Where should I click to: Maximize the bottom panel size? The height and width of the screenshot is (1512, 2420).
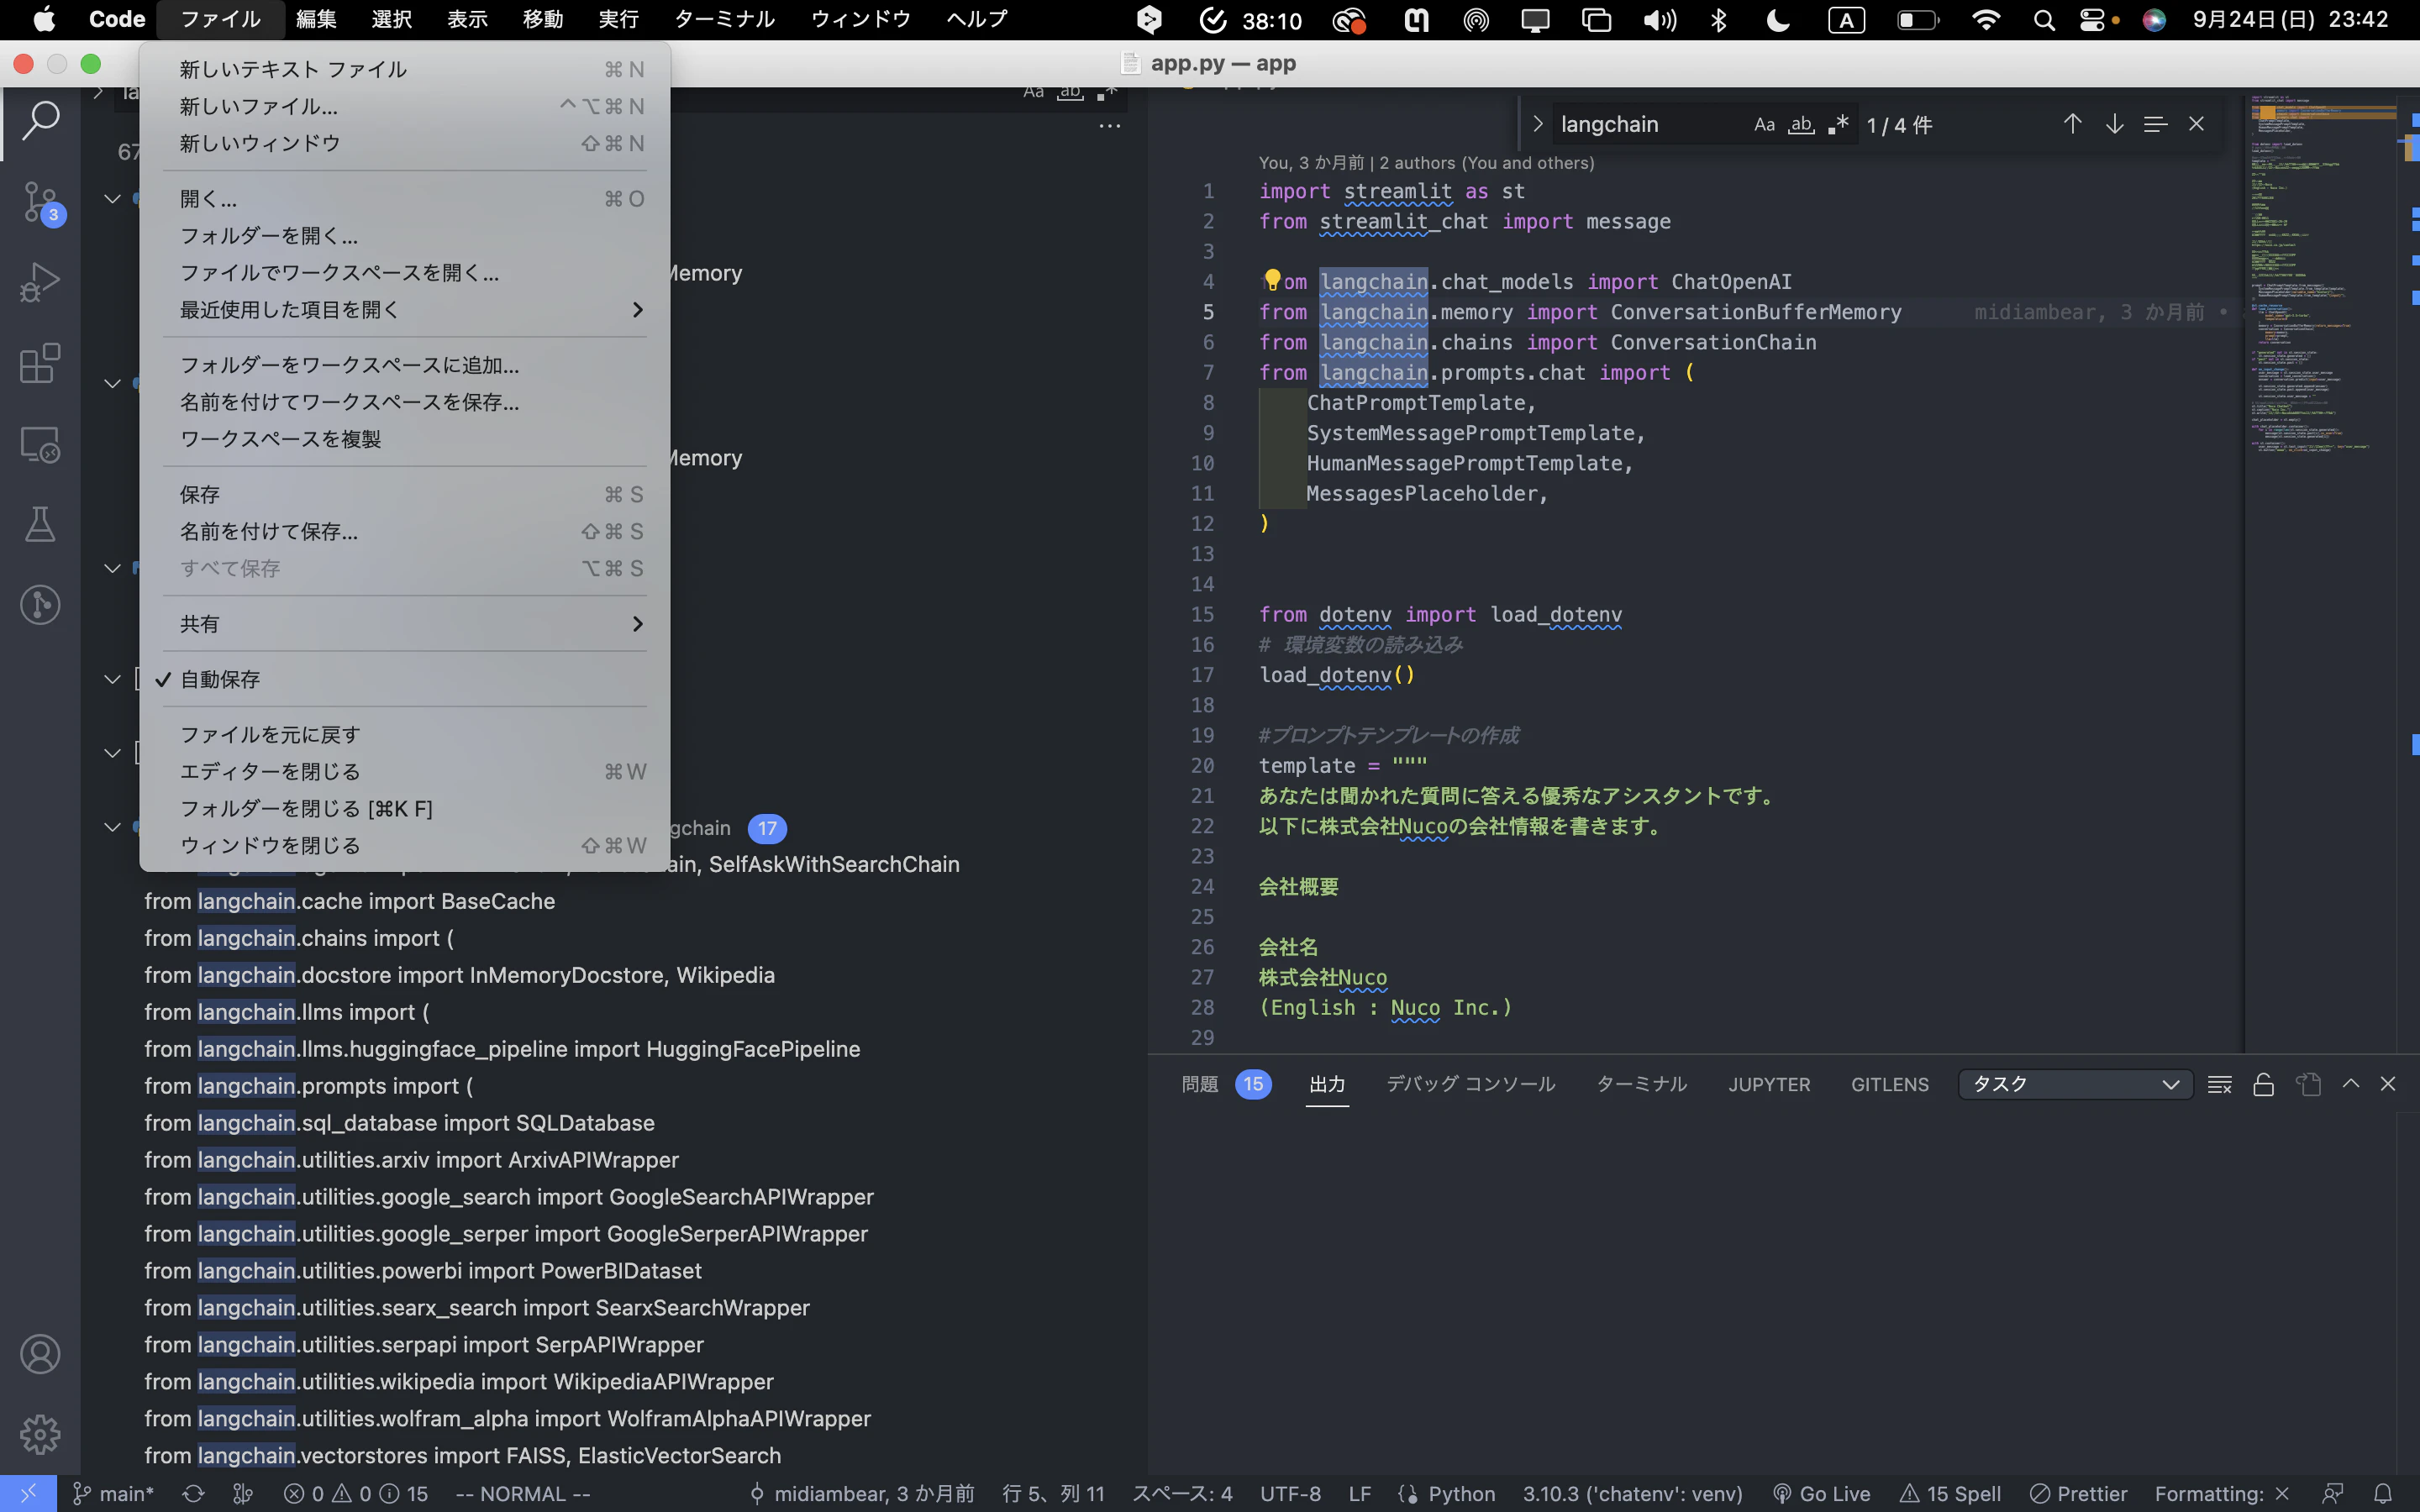(2351, 1084)
